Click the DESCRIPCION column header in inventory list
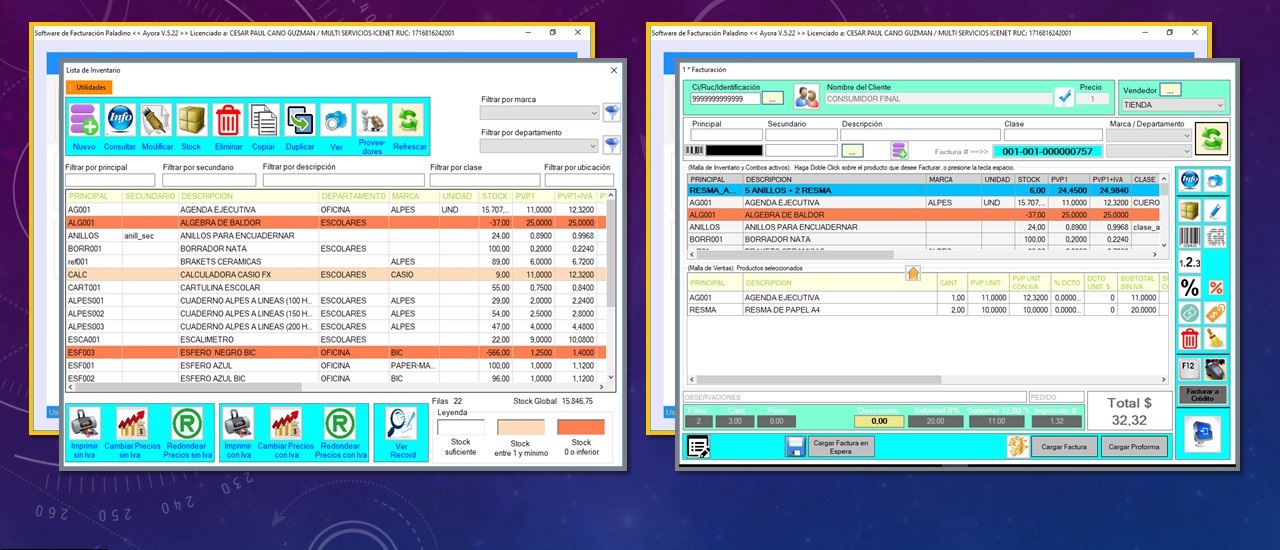The image size is (1280, 550). pos(247,196)
